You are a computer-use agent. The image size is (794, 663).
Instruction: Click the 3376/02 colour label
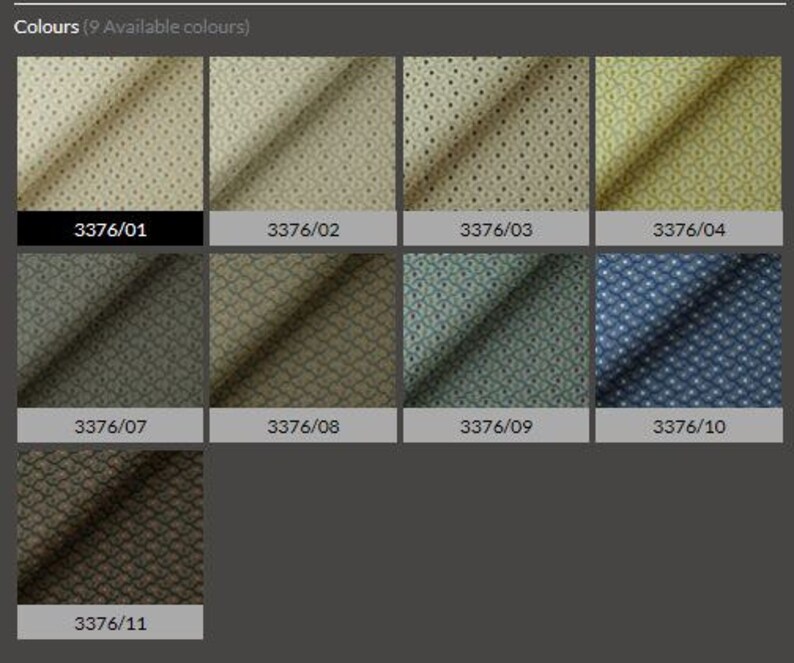(303, 229)
